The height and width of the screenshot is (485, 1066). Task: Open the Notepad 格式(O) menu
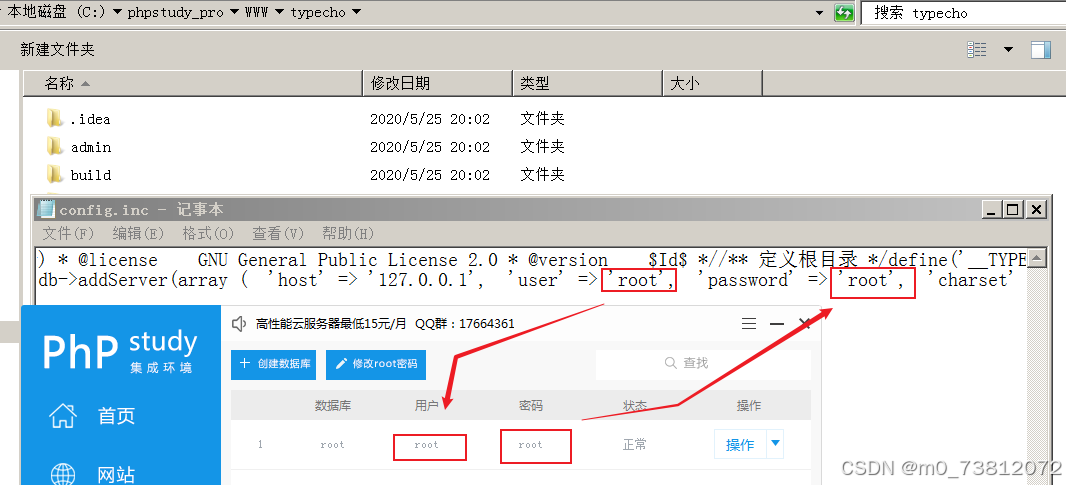click(208, 233)
